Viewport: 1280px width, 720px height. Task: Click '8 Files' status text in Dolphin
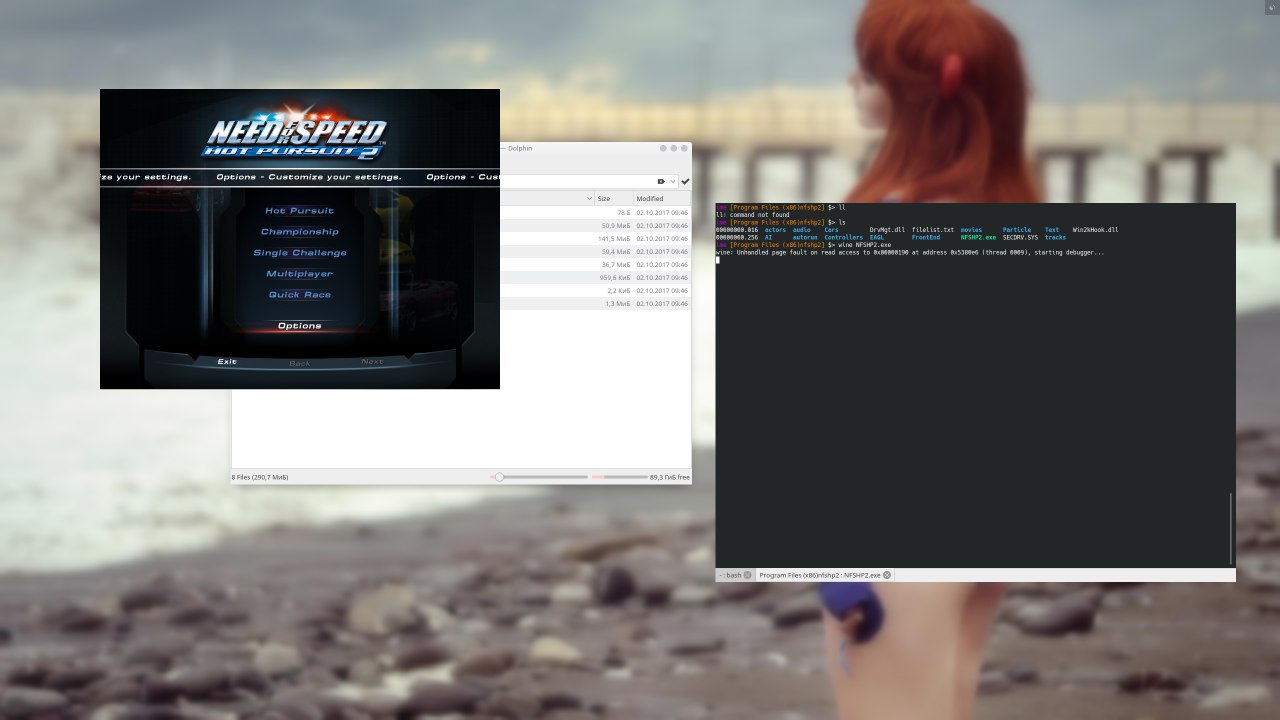click(260, 478)
